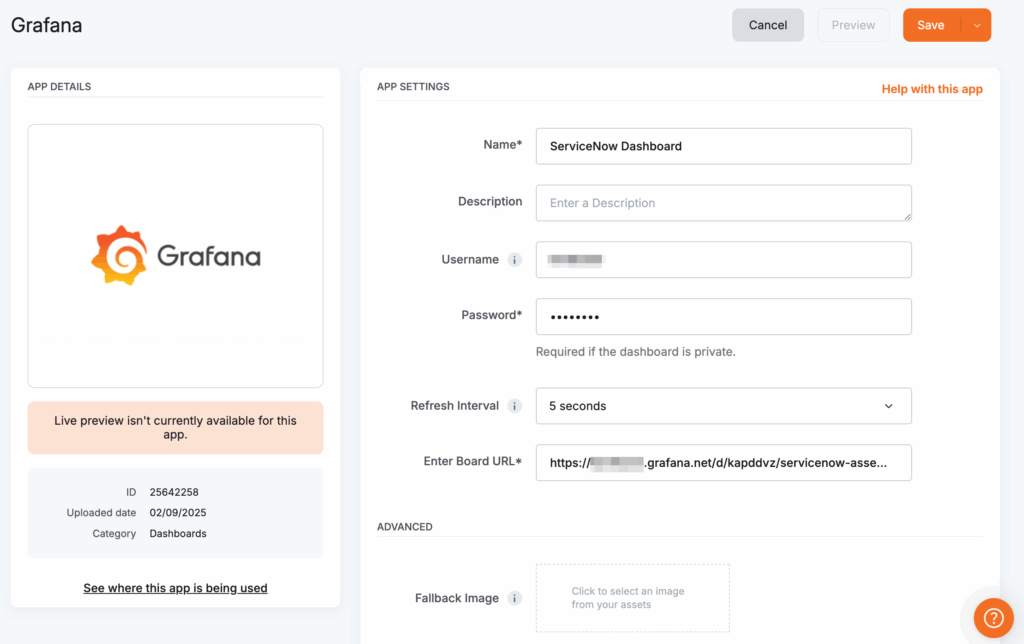Viewport: 1024px width, 644px height.
Task: Click the Preview button
Action: [x=853, y=24]
